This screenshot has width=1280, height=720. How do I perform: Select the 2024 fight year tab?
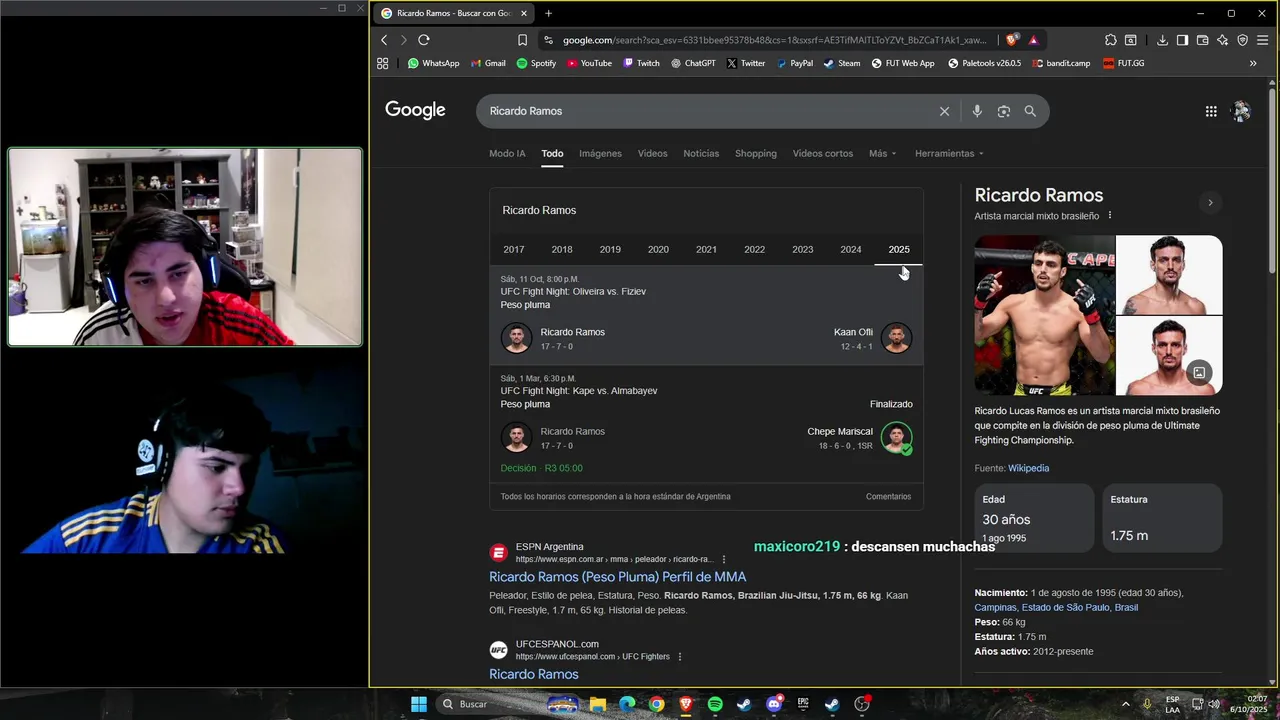(x=851, y=249)
